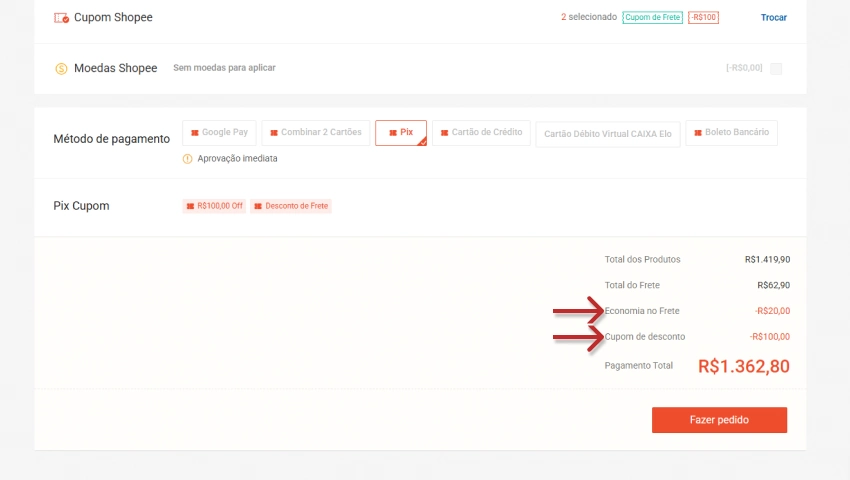The image size is (850, 480).
Task: Click the Pagamento Total label
Action: coord(639,366)
